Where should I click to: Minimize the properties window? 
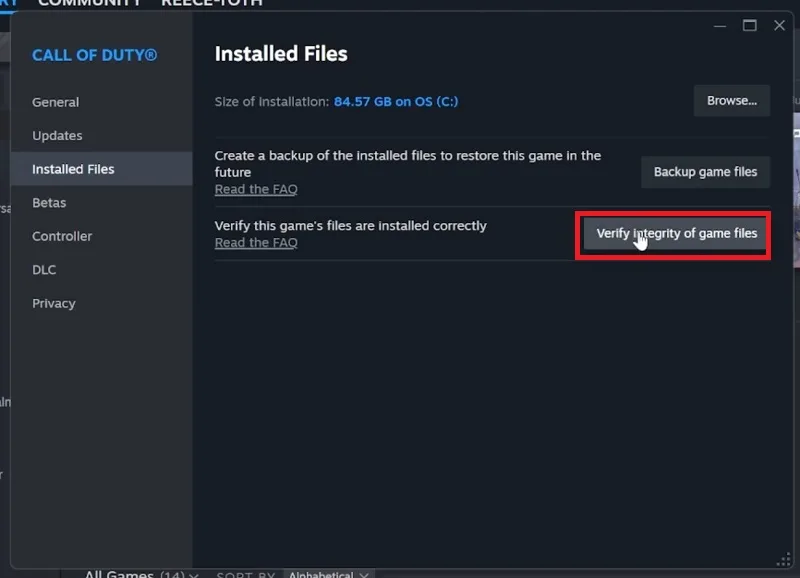pos(719,26)
